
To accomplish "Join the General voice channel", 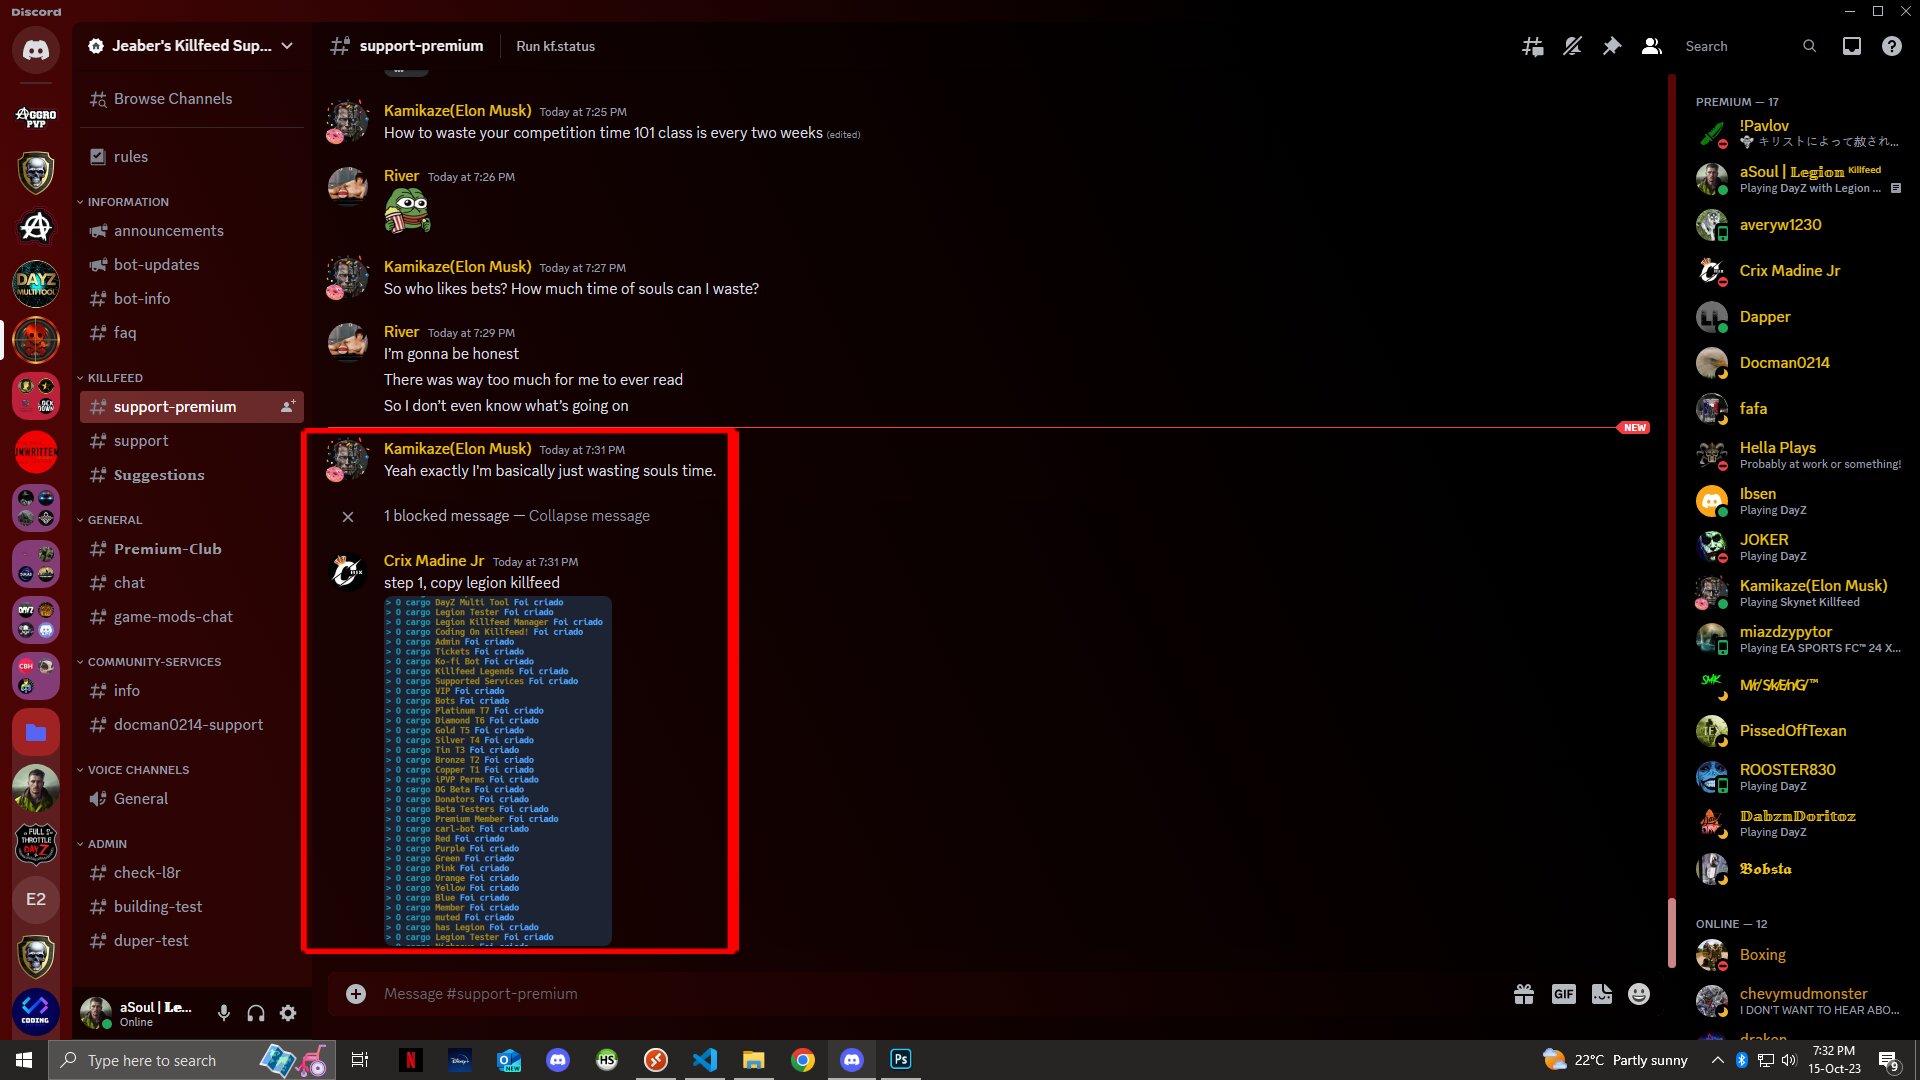I will point(192,799).
